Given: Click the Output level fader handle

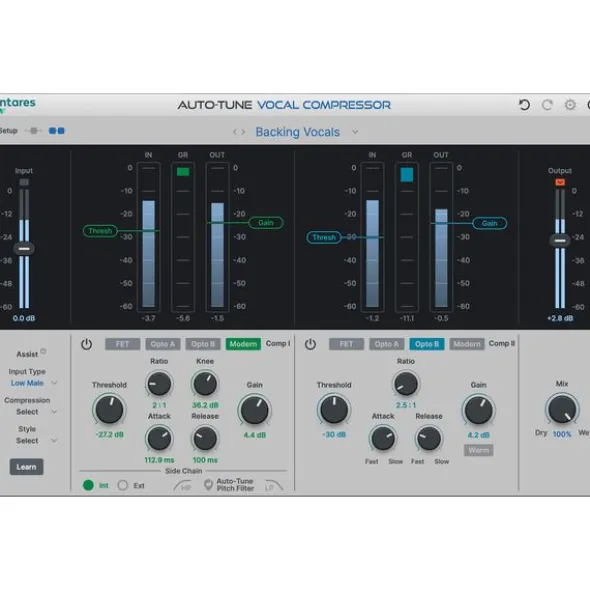Looking at the screenshot, I should (x=560, y=240).
